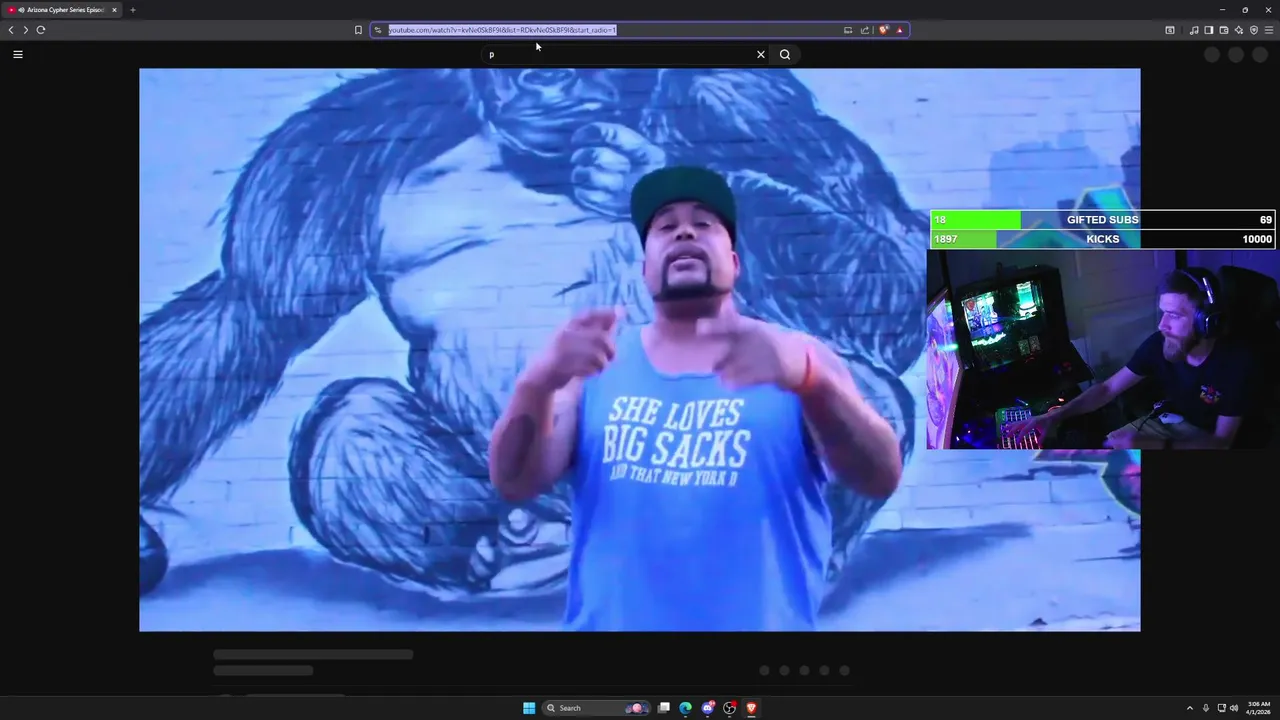Click the YouTube video player
Image resolution: width=1280 pixels, height=720 pixels.
click(640, 350)
